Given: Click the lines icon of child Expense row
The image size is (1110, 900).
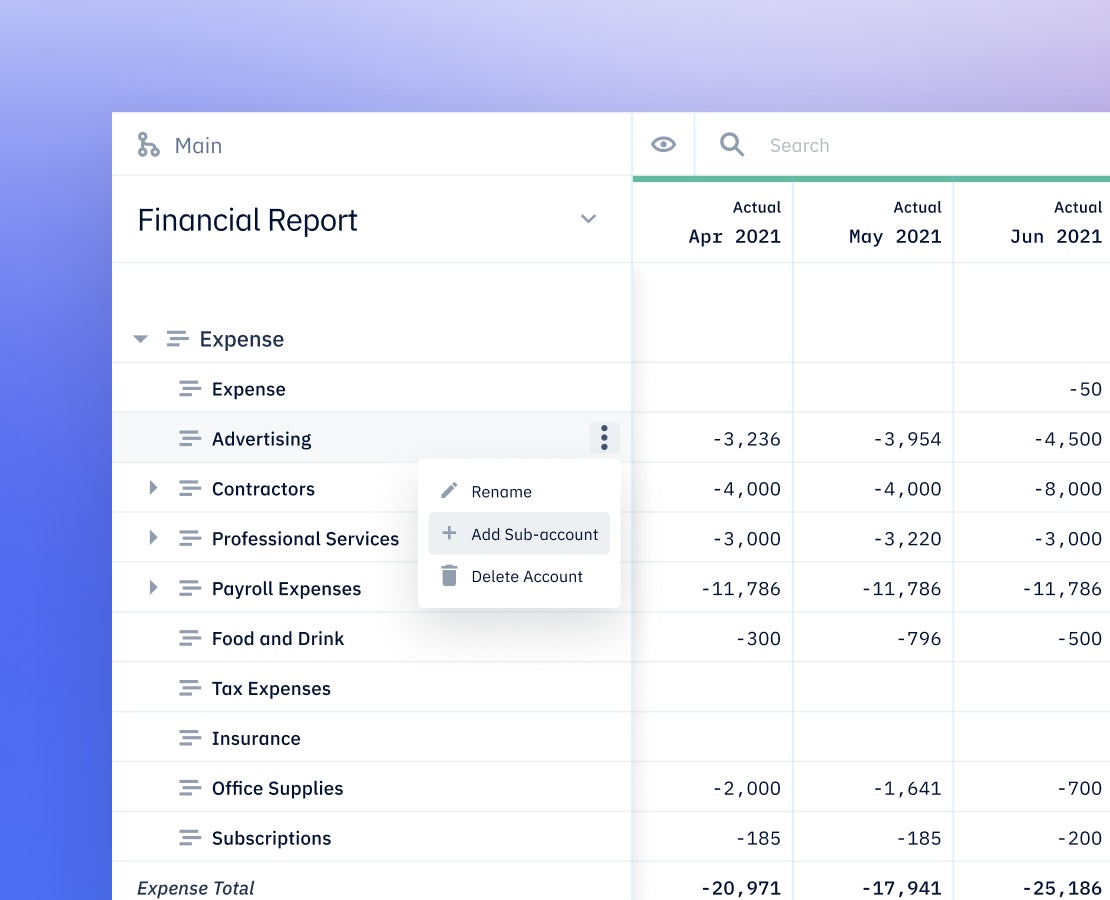Looking at the screenshot, I should [x=190, y=388].
